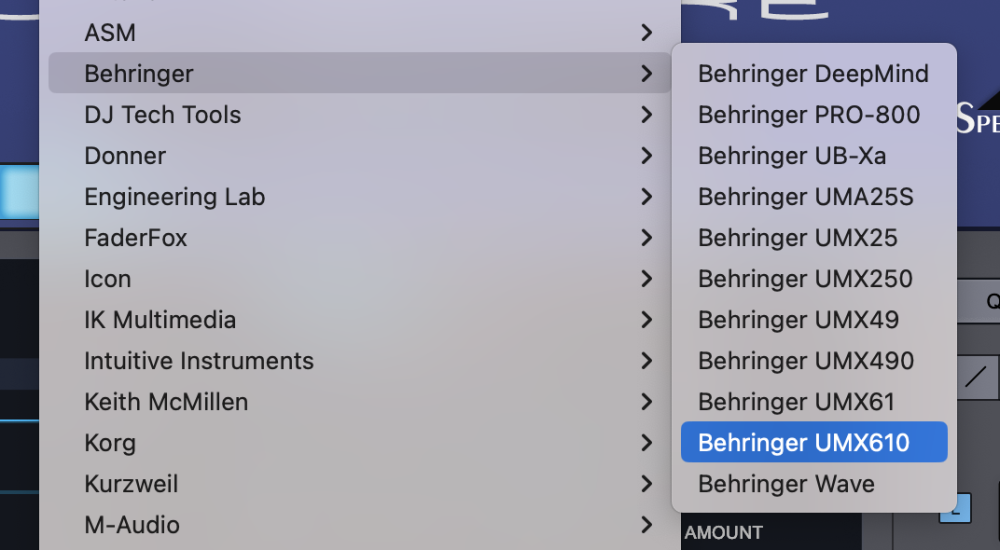This screenshot has height=550, width=1000.
Task: Select Behringer UMX250
Action: pos(805,279)
